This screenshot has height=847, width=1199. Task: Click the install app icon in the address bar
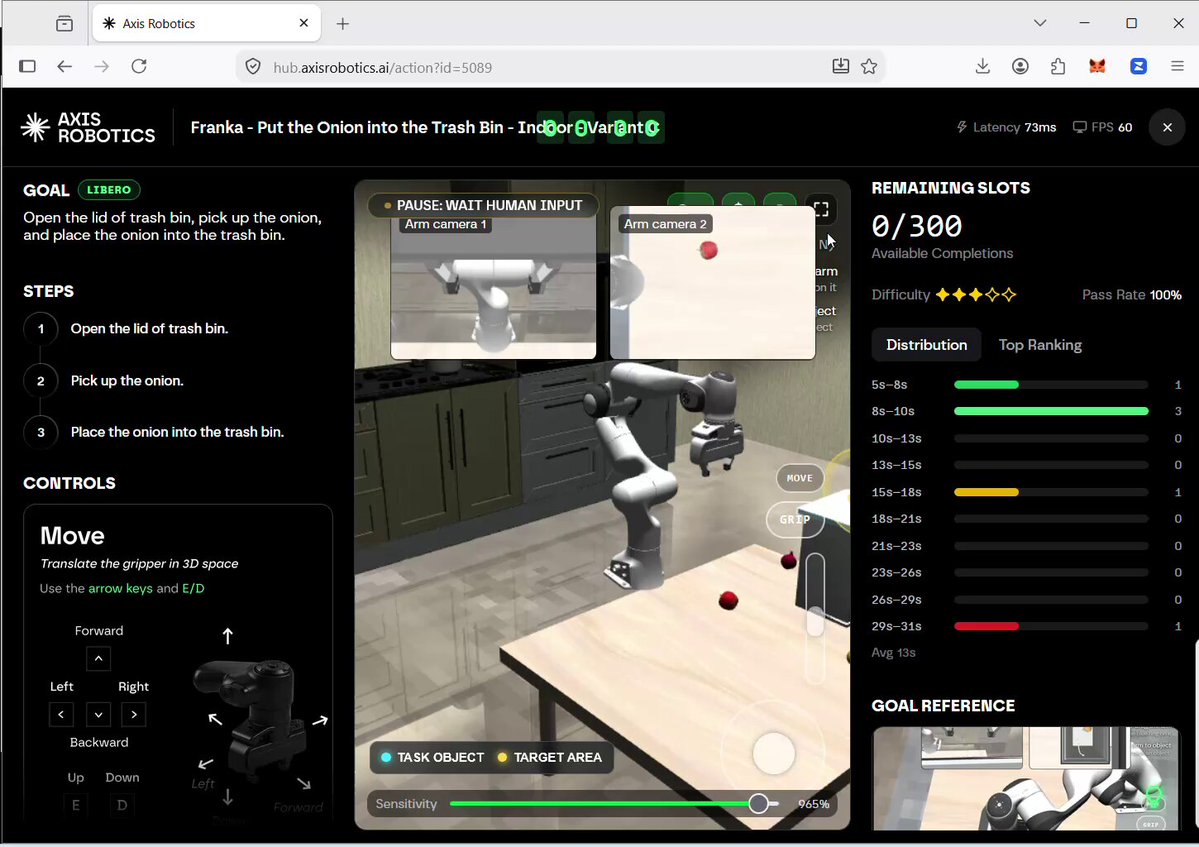click(840, 67)
